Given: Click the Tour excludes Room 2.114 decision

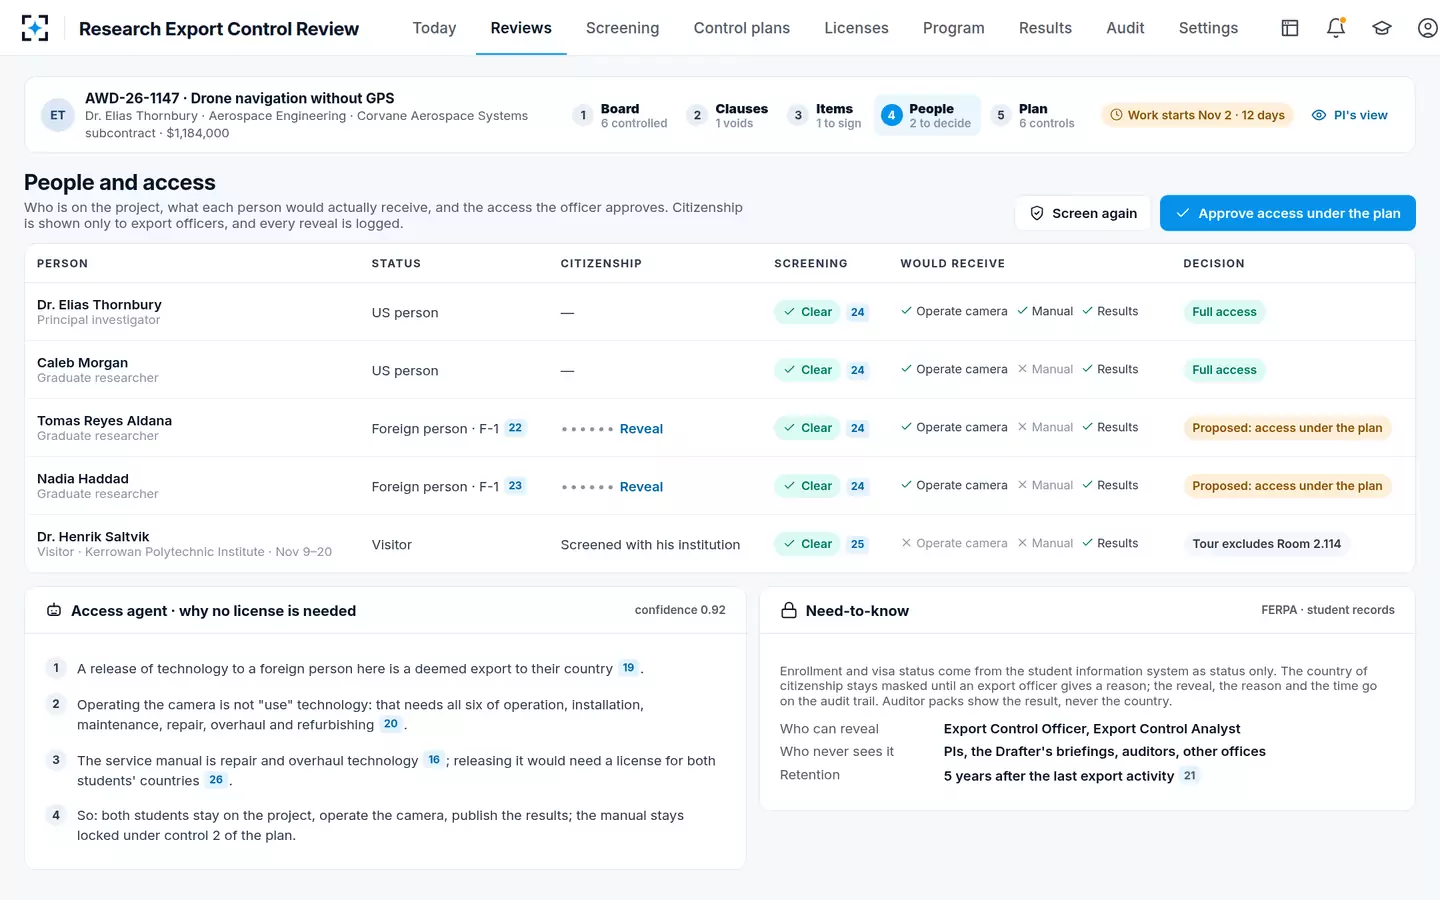Looking at the screenshot, I should point(1266,544).
